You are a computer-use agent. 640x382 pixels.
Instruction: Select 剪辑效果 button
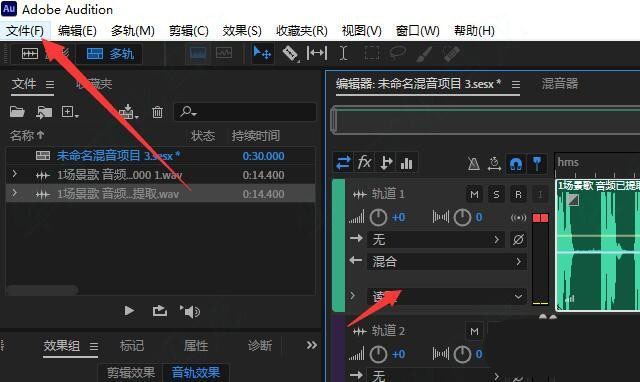[131, 373]
